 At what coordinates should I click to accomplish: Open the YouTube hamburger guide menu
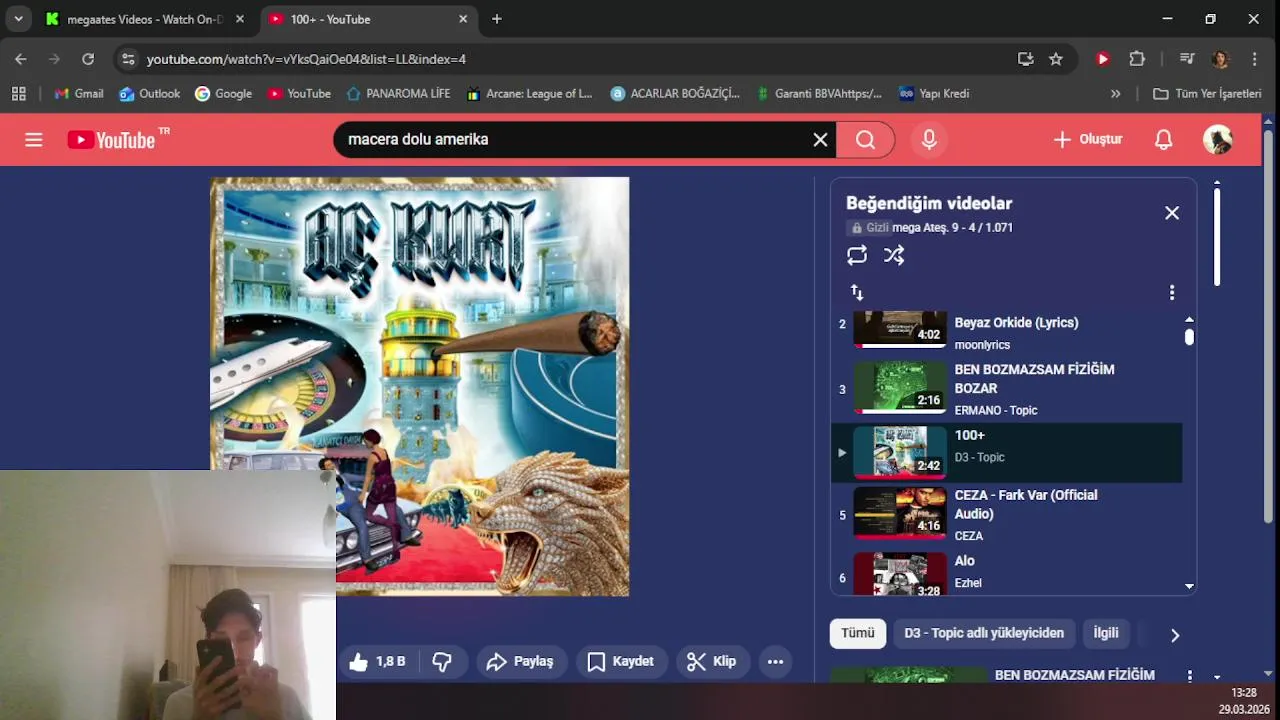[x=34, y=140]
